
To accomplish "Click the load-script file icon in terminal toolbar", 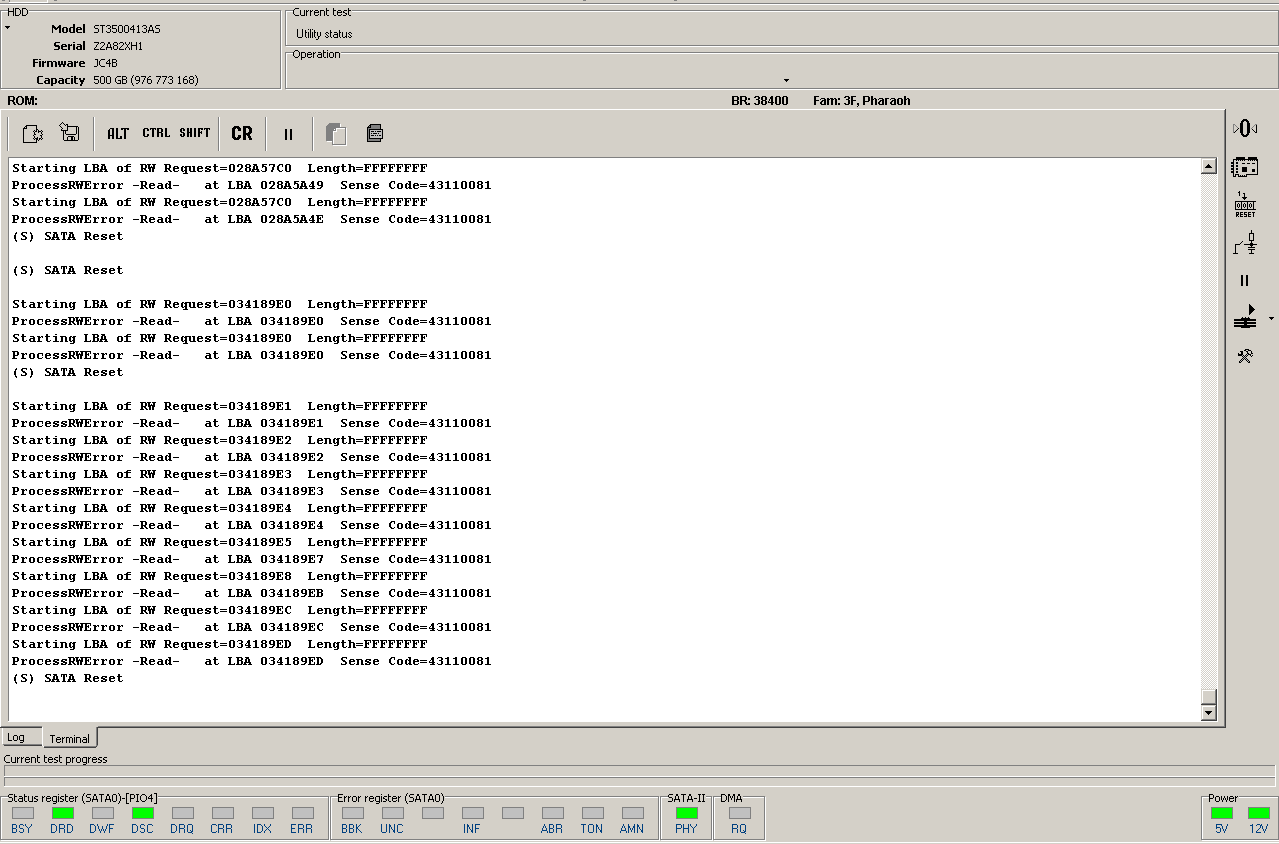I will click(x=33, y=133).
